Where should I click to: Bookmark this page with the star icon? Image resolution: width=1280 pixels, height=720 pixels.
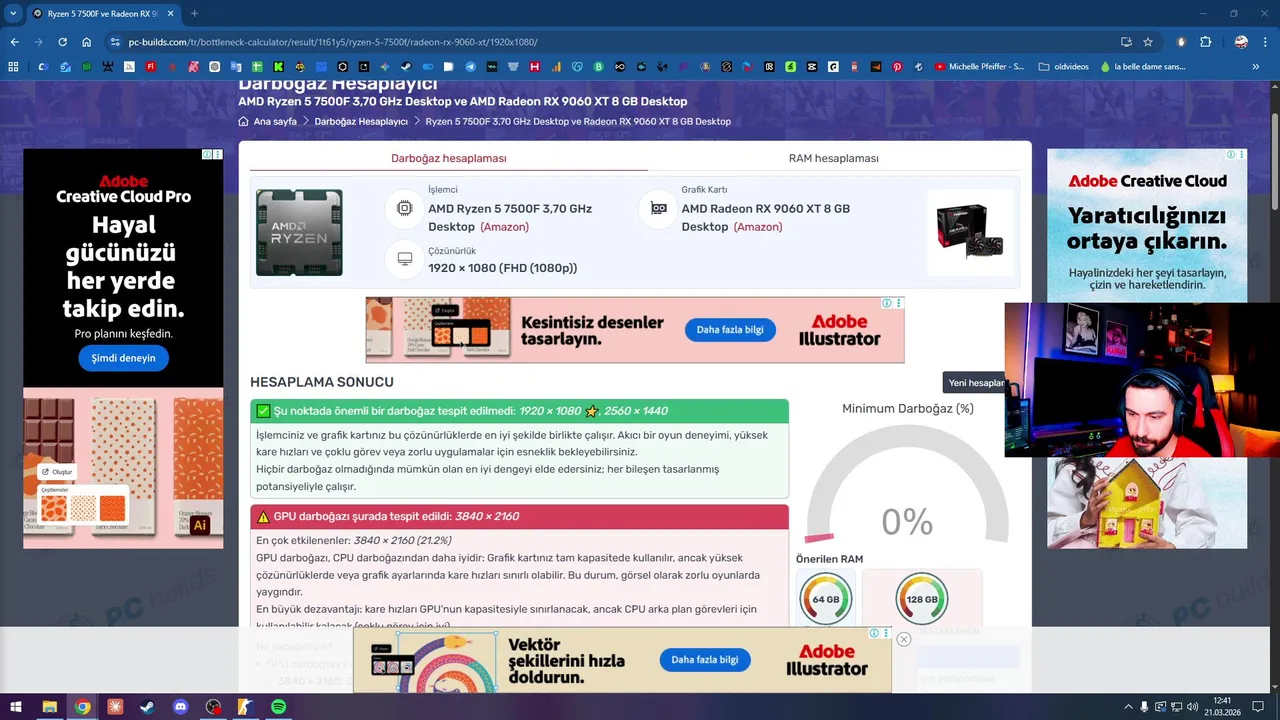coord(1148,42)
